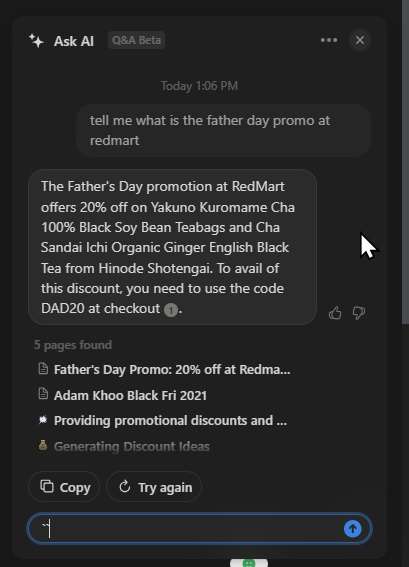Open the three-dot more options menu
Viewport: 409px width, 567px height.
tap(329, 40)
